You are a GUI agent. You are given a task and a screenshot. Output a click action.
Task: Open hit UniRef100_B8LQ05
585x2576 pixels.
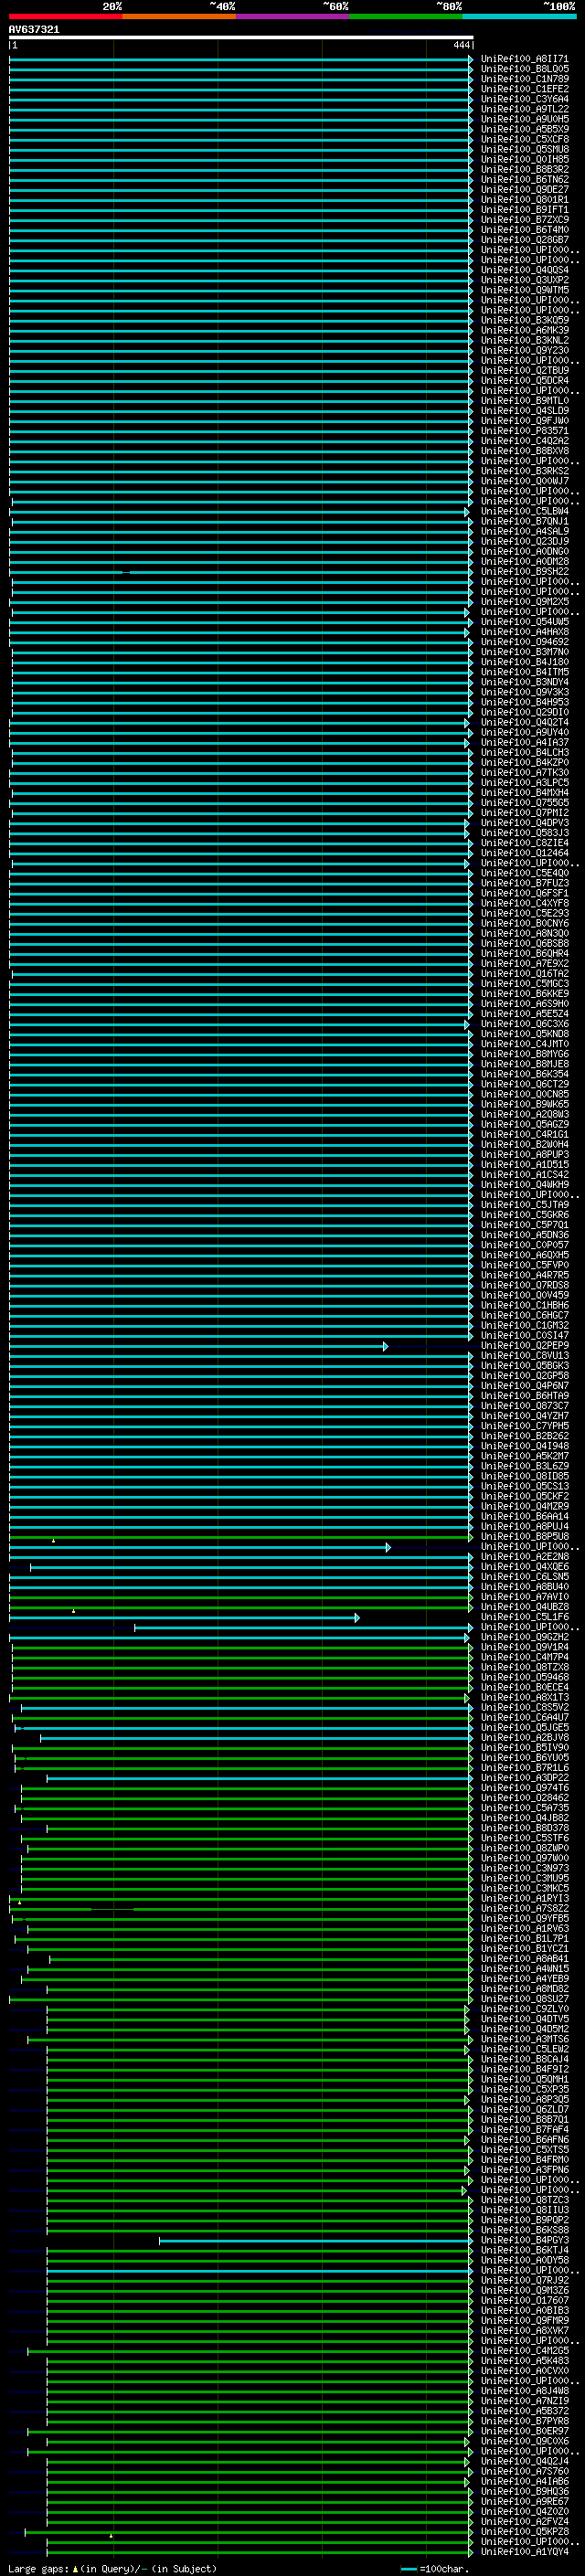click(x=525, y=69)
